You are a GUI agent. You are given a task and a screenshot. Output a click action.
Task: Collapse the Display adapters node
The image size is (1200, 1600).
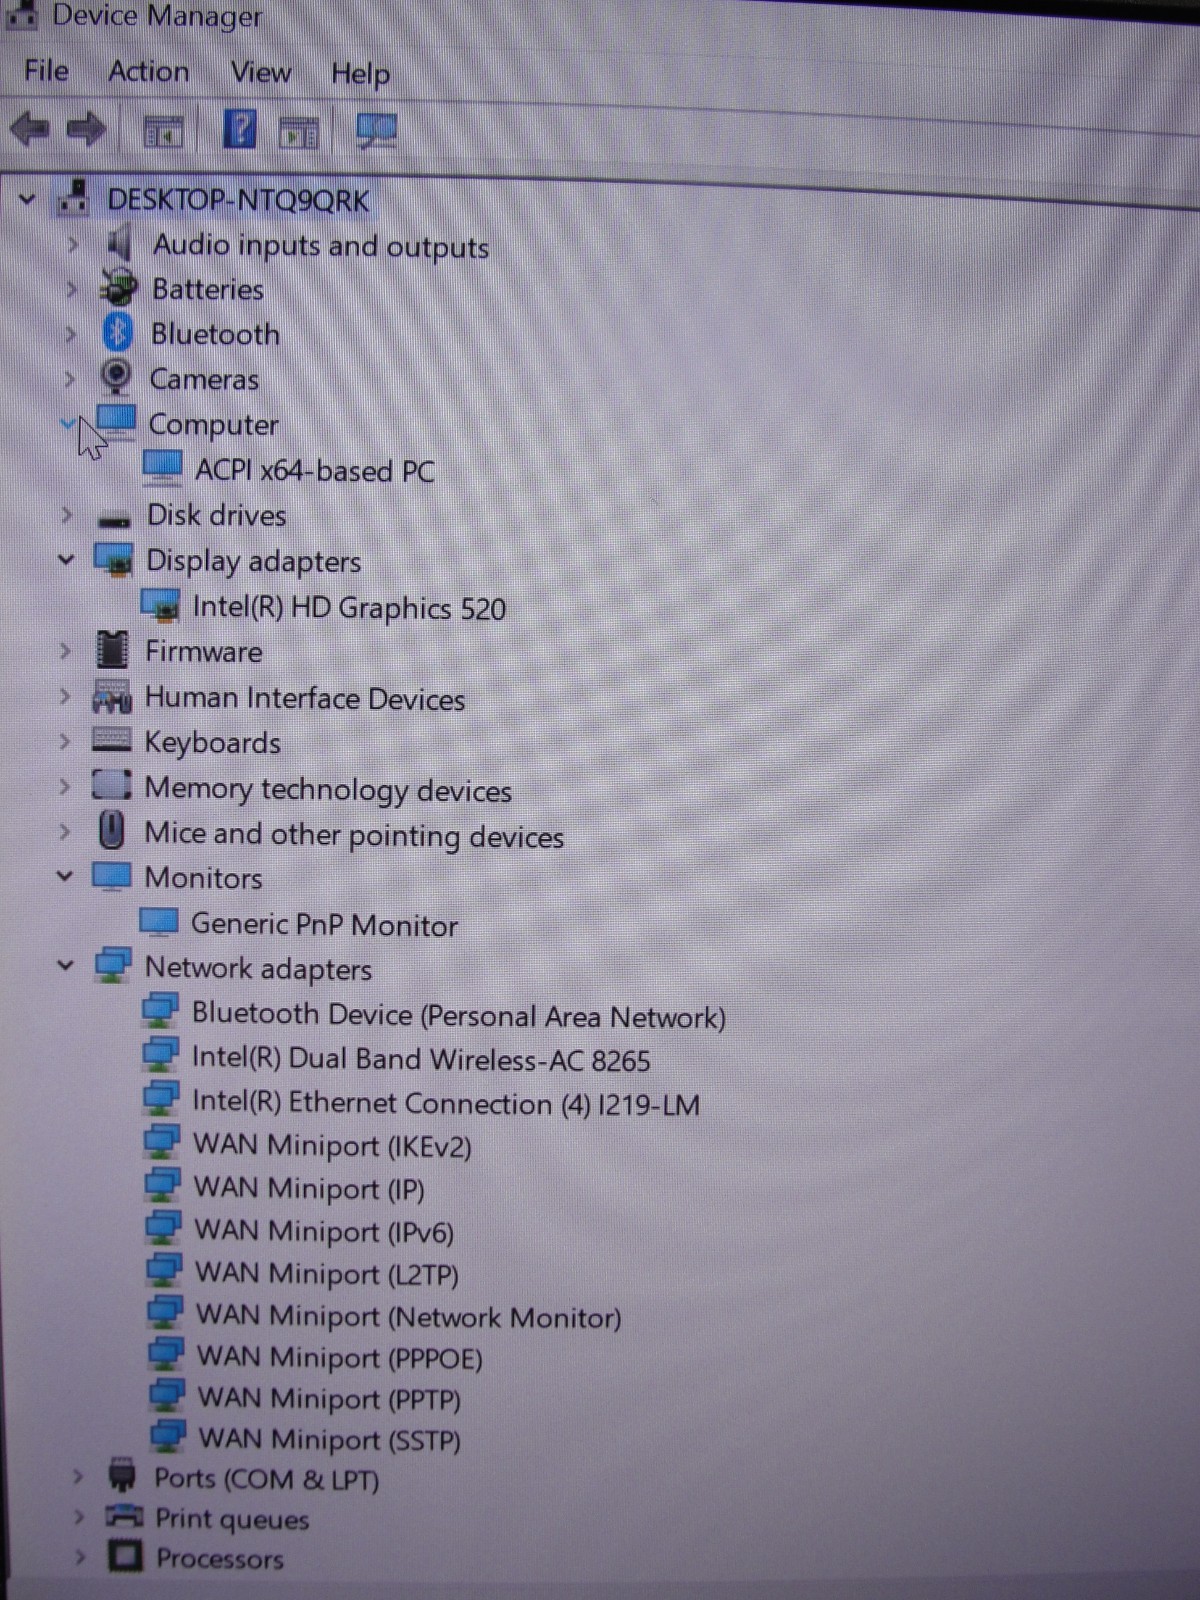pyautogui.click(x=66, y=559)
